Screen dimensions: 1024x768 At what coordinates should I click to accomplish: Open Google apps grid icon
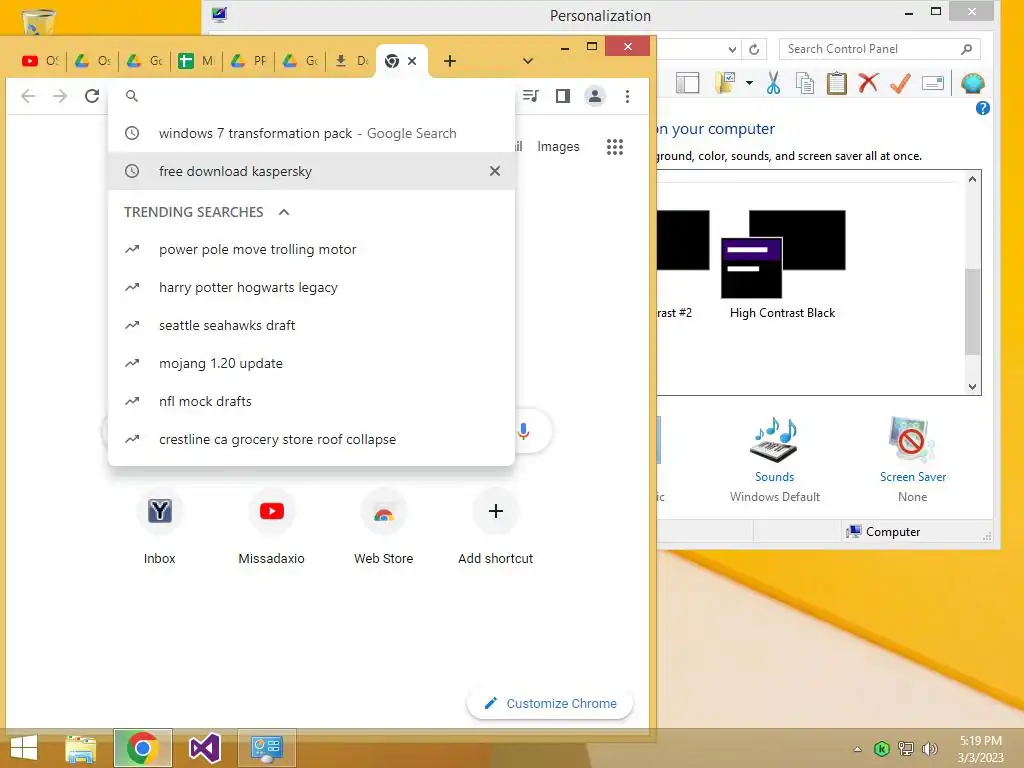[615, 146]
